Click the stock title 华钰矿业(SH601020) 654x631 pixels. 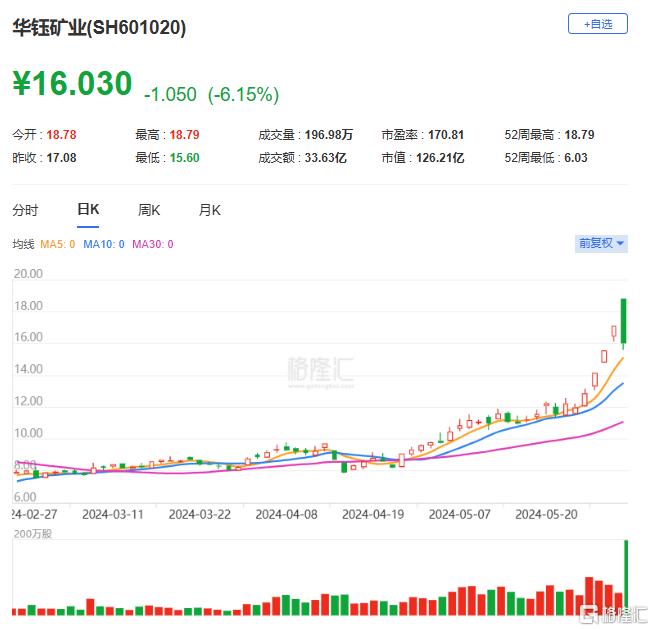(99, 28)
